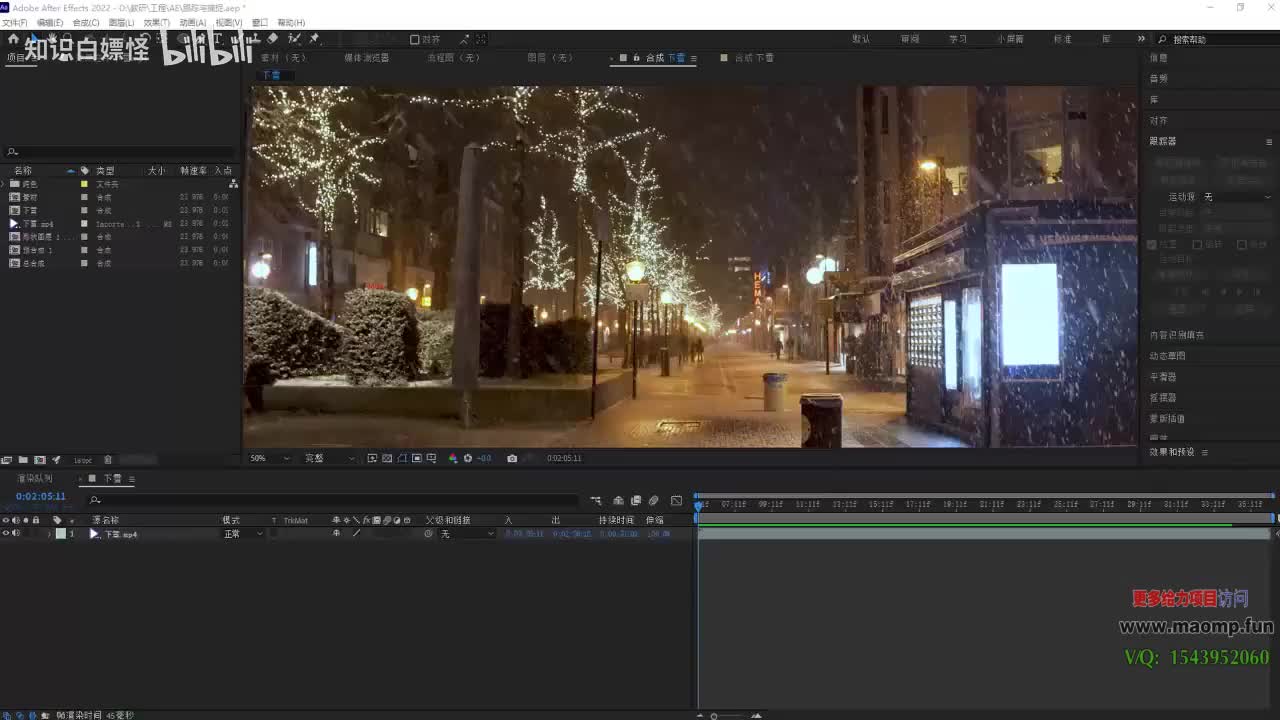Open the 效果(T) menu
This screenshot has height=720, width=1280.
coord(156,22)
